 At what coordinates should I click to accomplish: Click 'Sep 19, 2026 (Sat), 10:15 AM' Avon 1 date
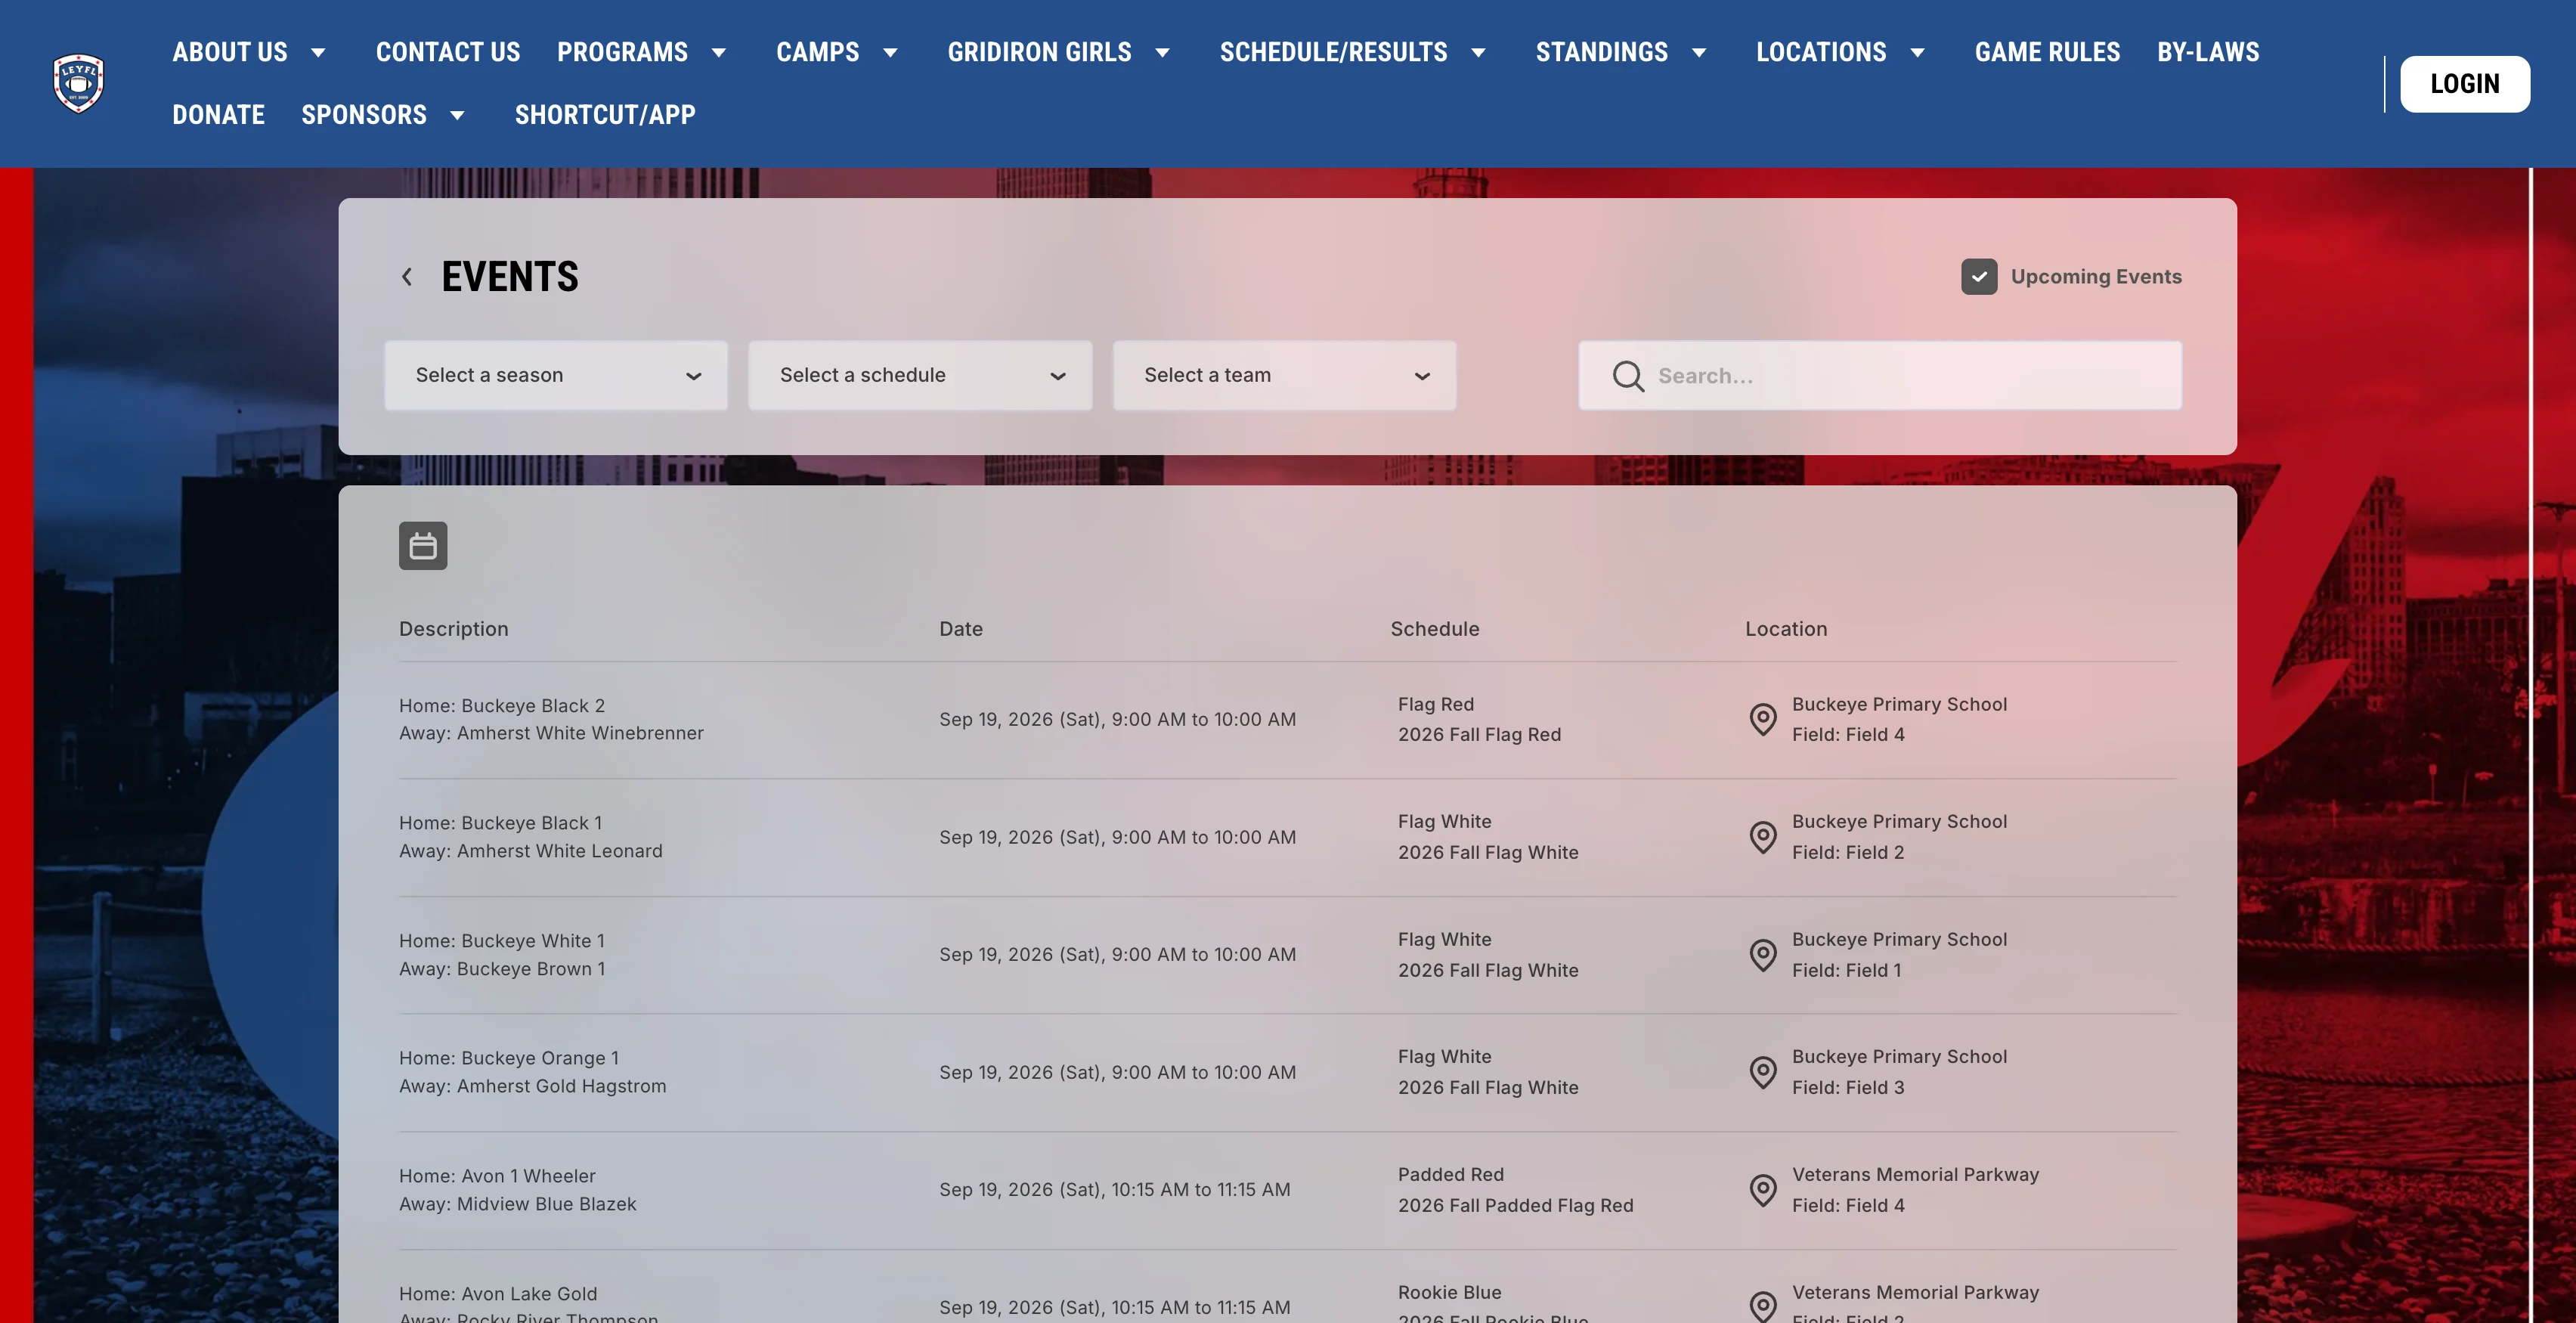coord(1115,1190)
